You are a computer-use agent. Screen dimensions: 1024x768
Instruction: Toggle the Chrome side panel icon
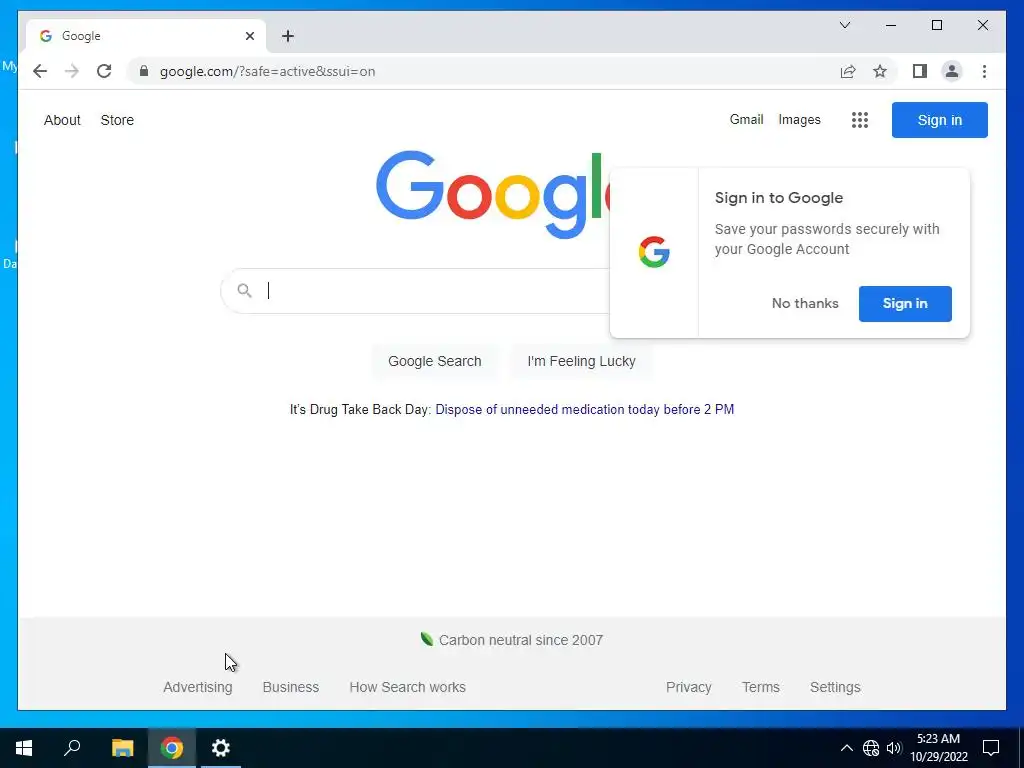(920, 71)
